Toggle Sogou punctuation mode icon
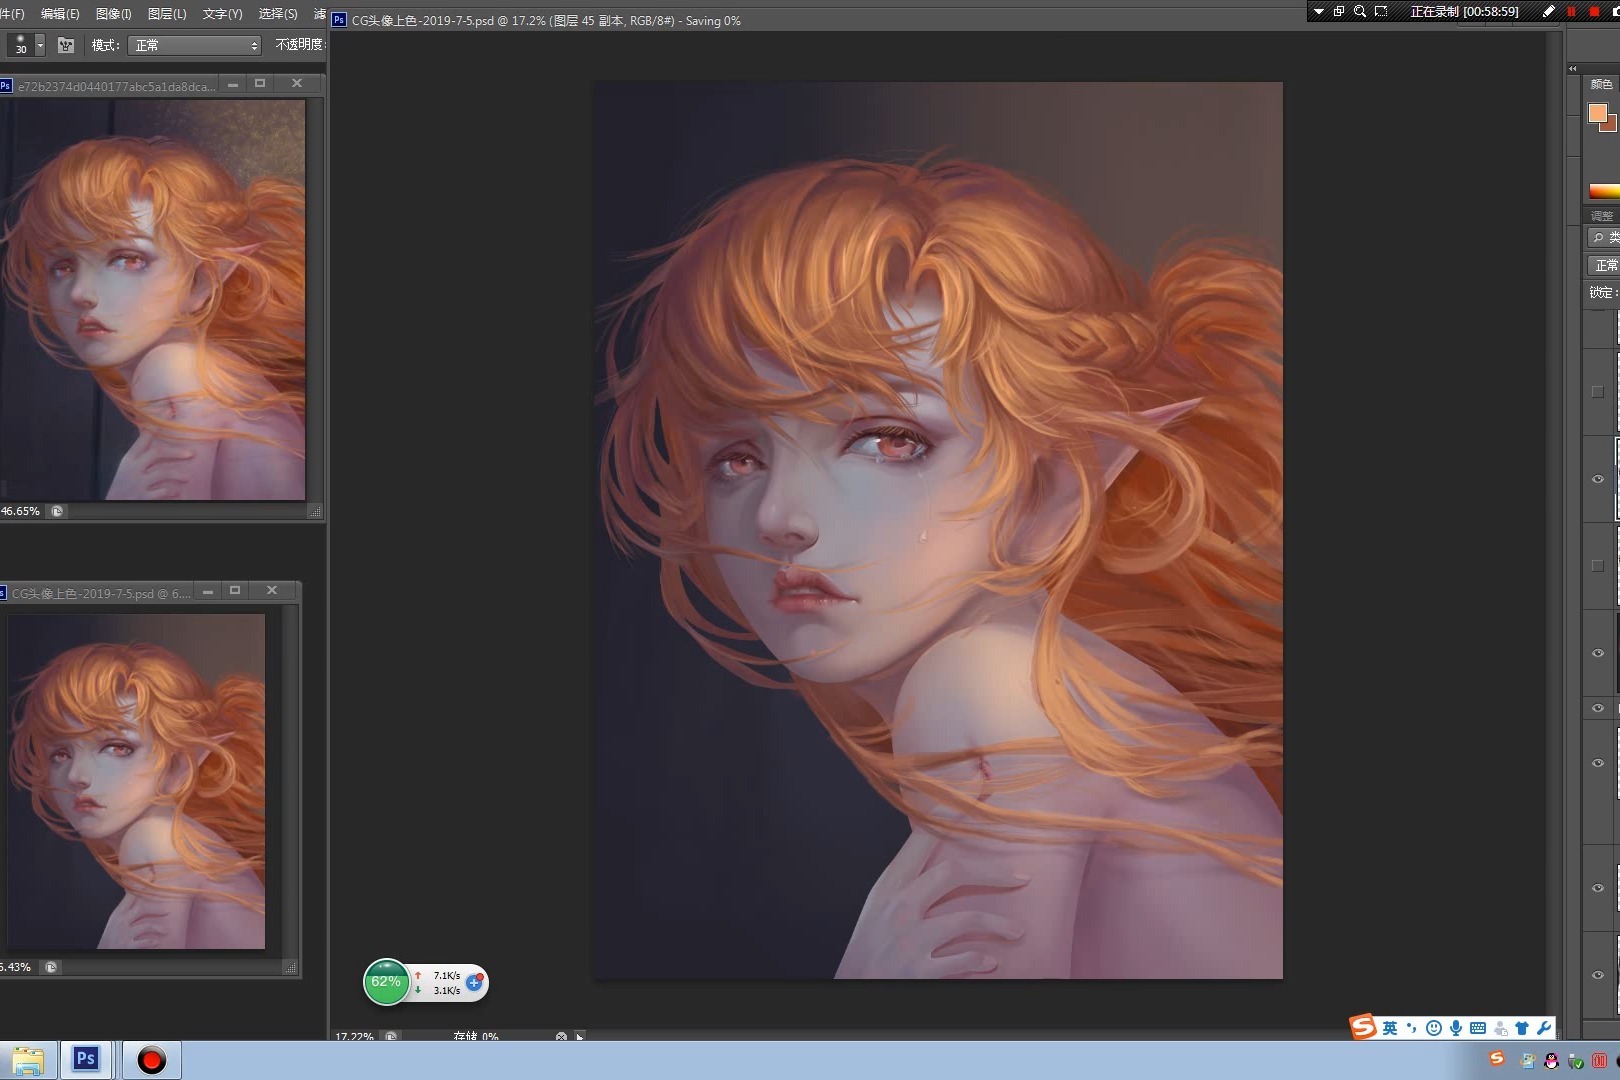 click(1412, 1028)
